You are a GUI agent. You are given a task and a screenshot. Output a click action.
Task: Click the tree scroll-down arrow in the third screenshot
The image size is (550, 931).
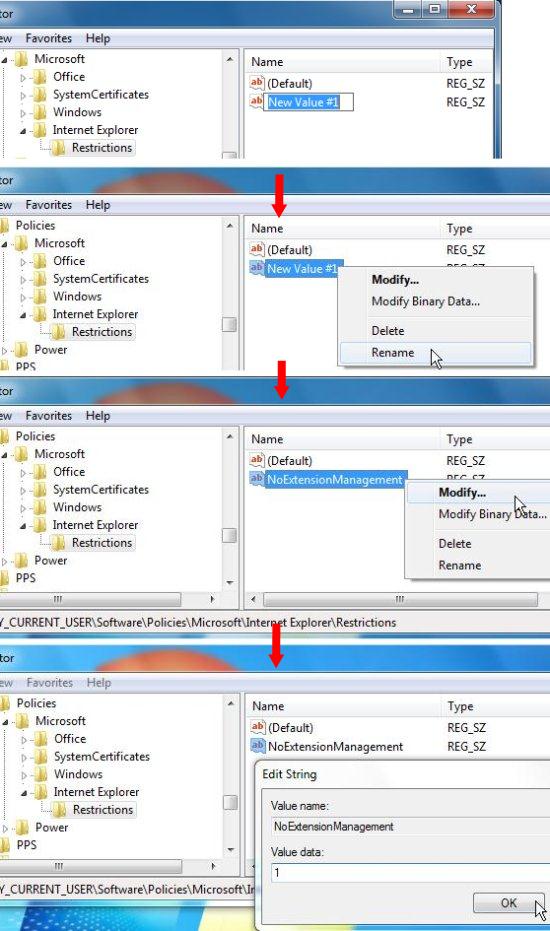(x=229, y=582)
